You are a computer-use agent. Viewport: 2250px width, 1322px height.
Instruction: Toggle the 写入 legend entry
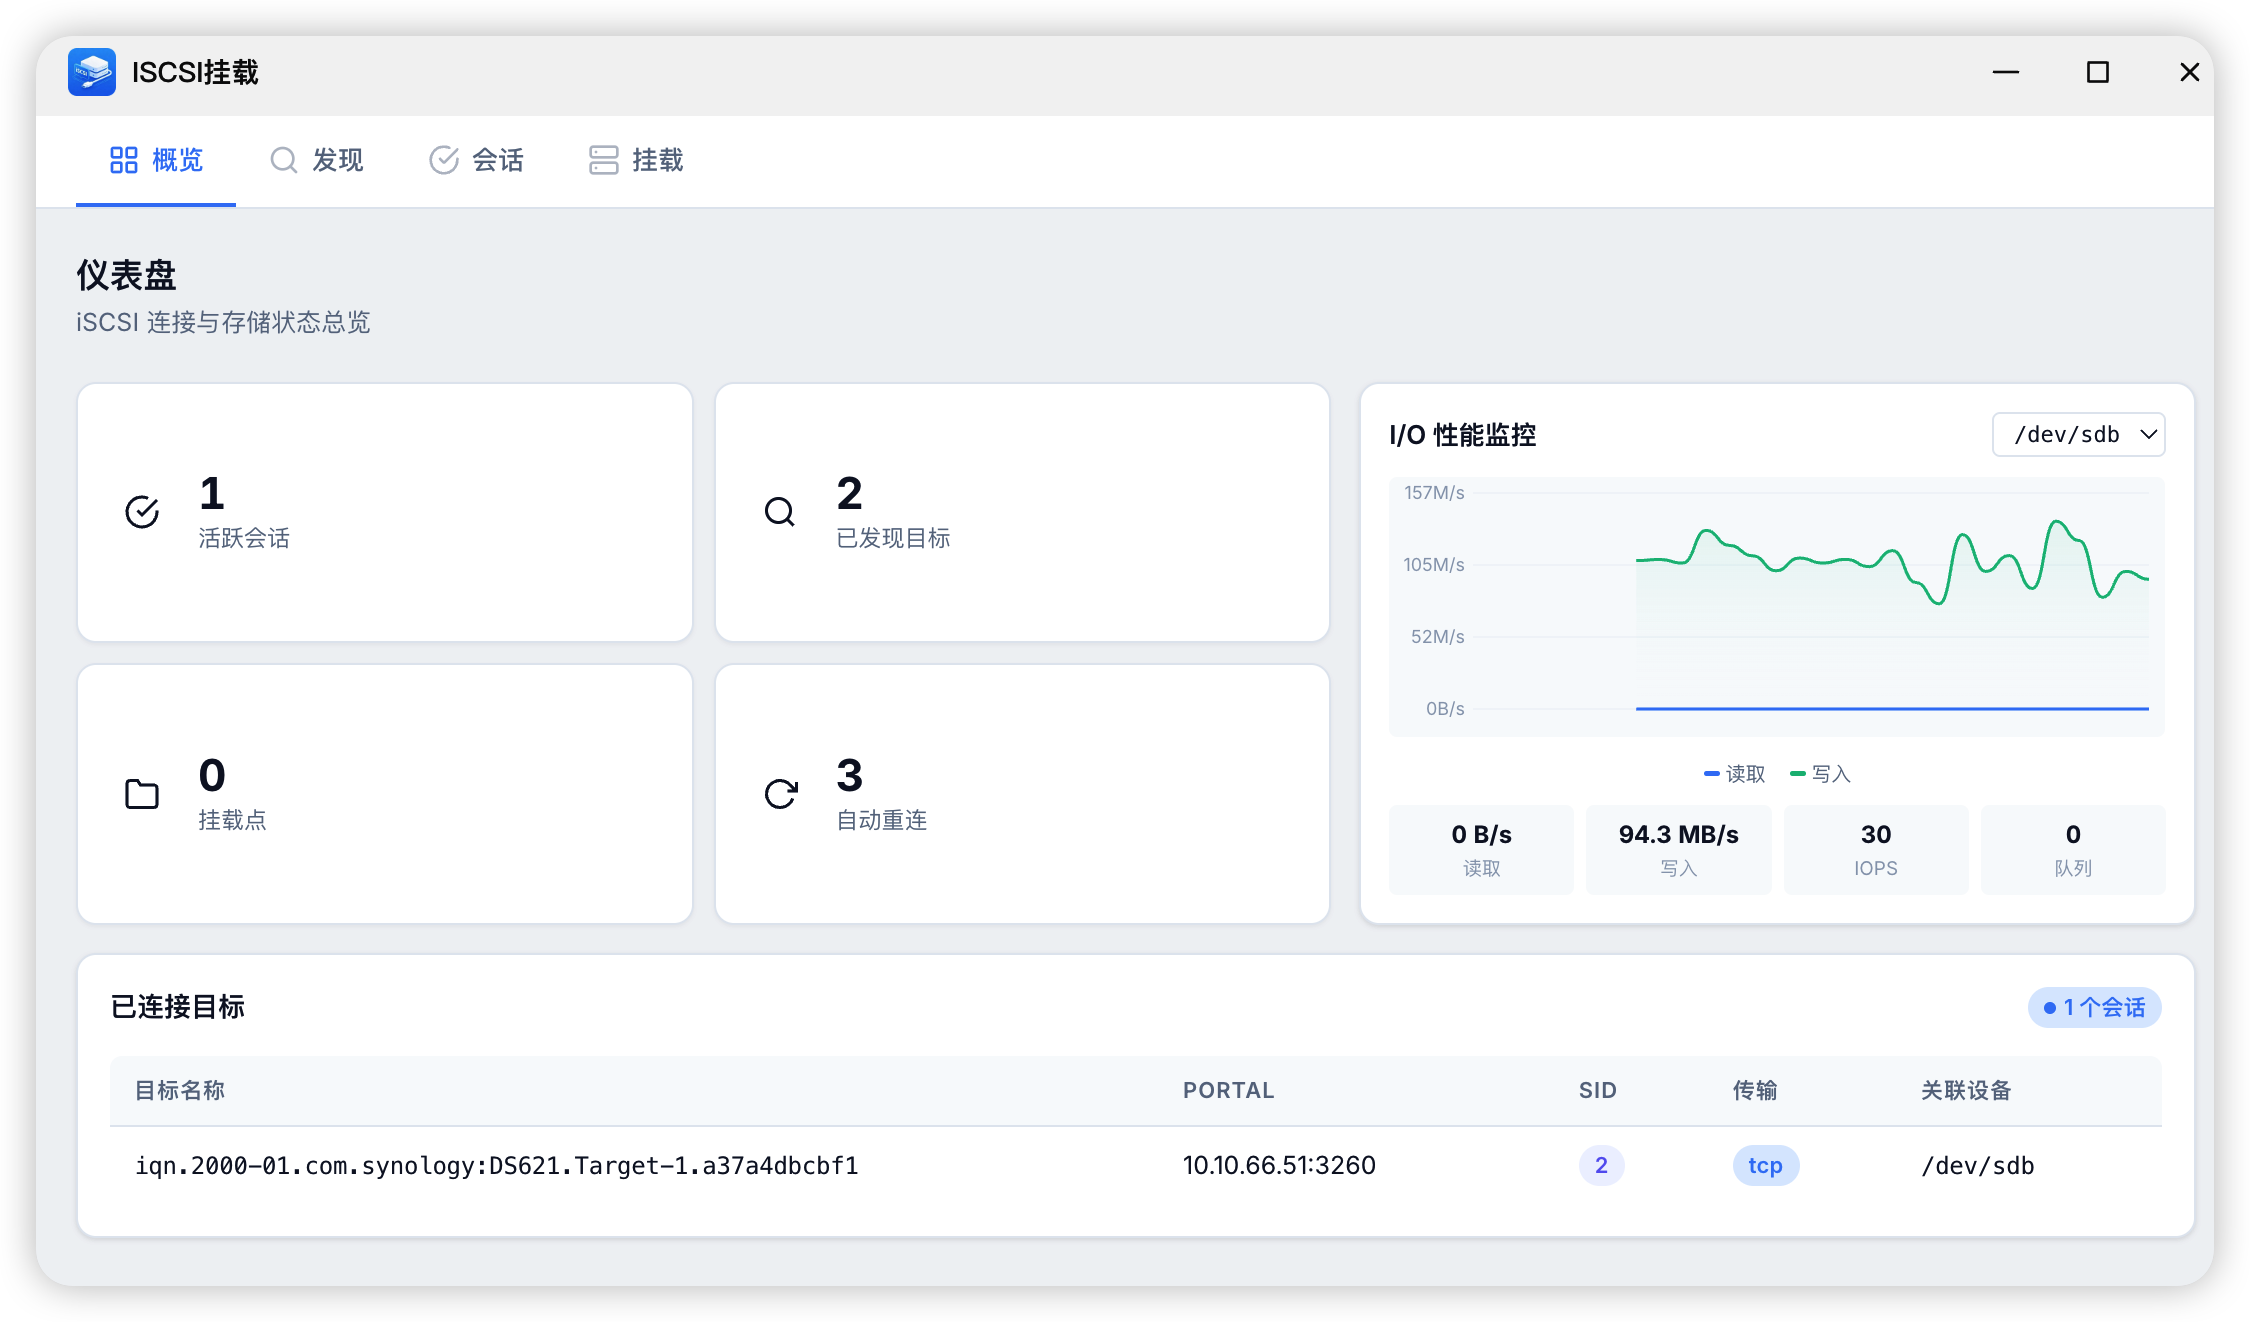pyautogui.click(x=1821, y=774)
